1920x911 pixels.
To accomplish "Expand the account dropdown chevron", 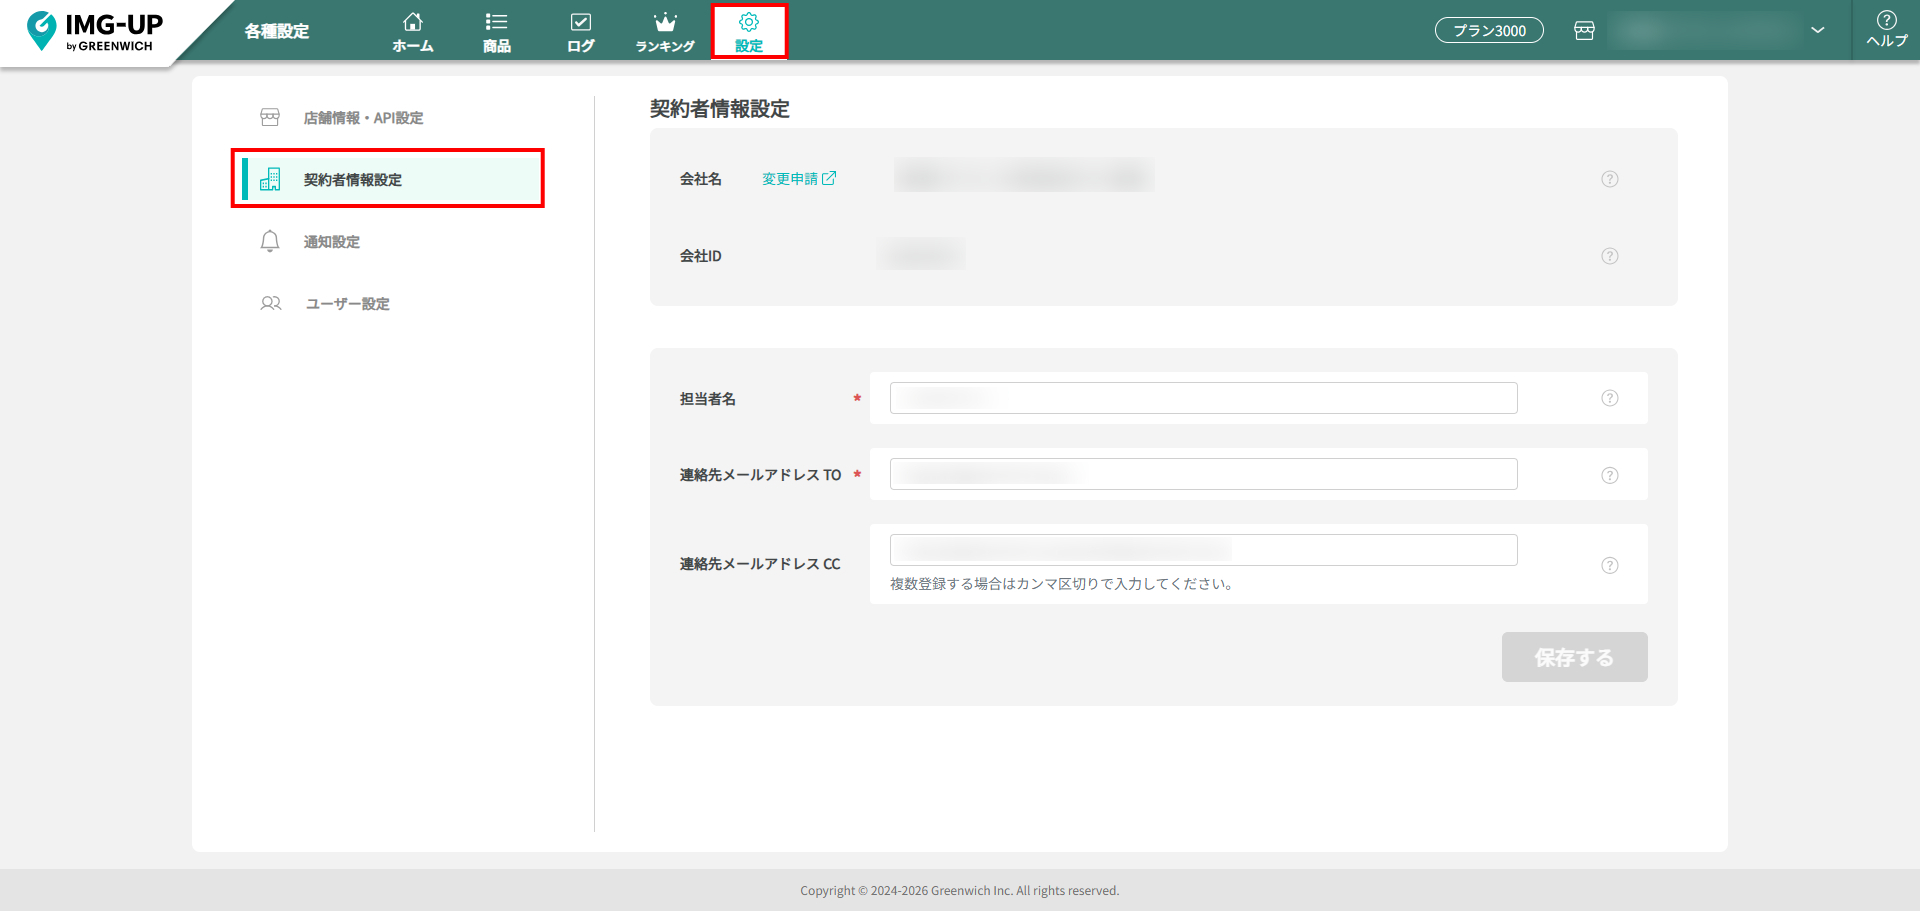I will click(1817, 30).
